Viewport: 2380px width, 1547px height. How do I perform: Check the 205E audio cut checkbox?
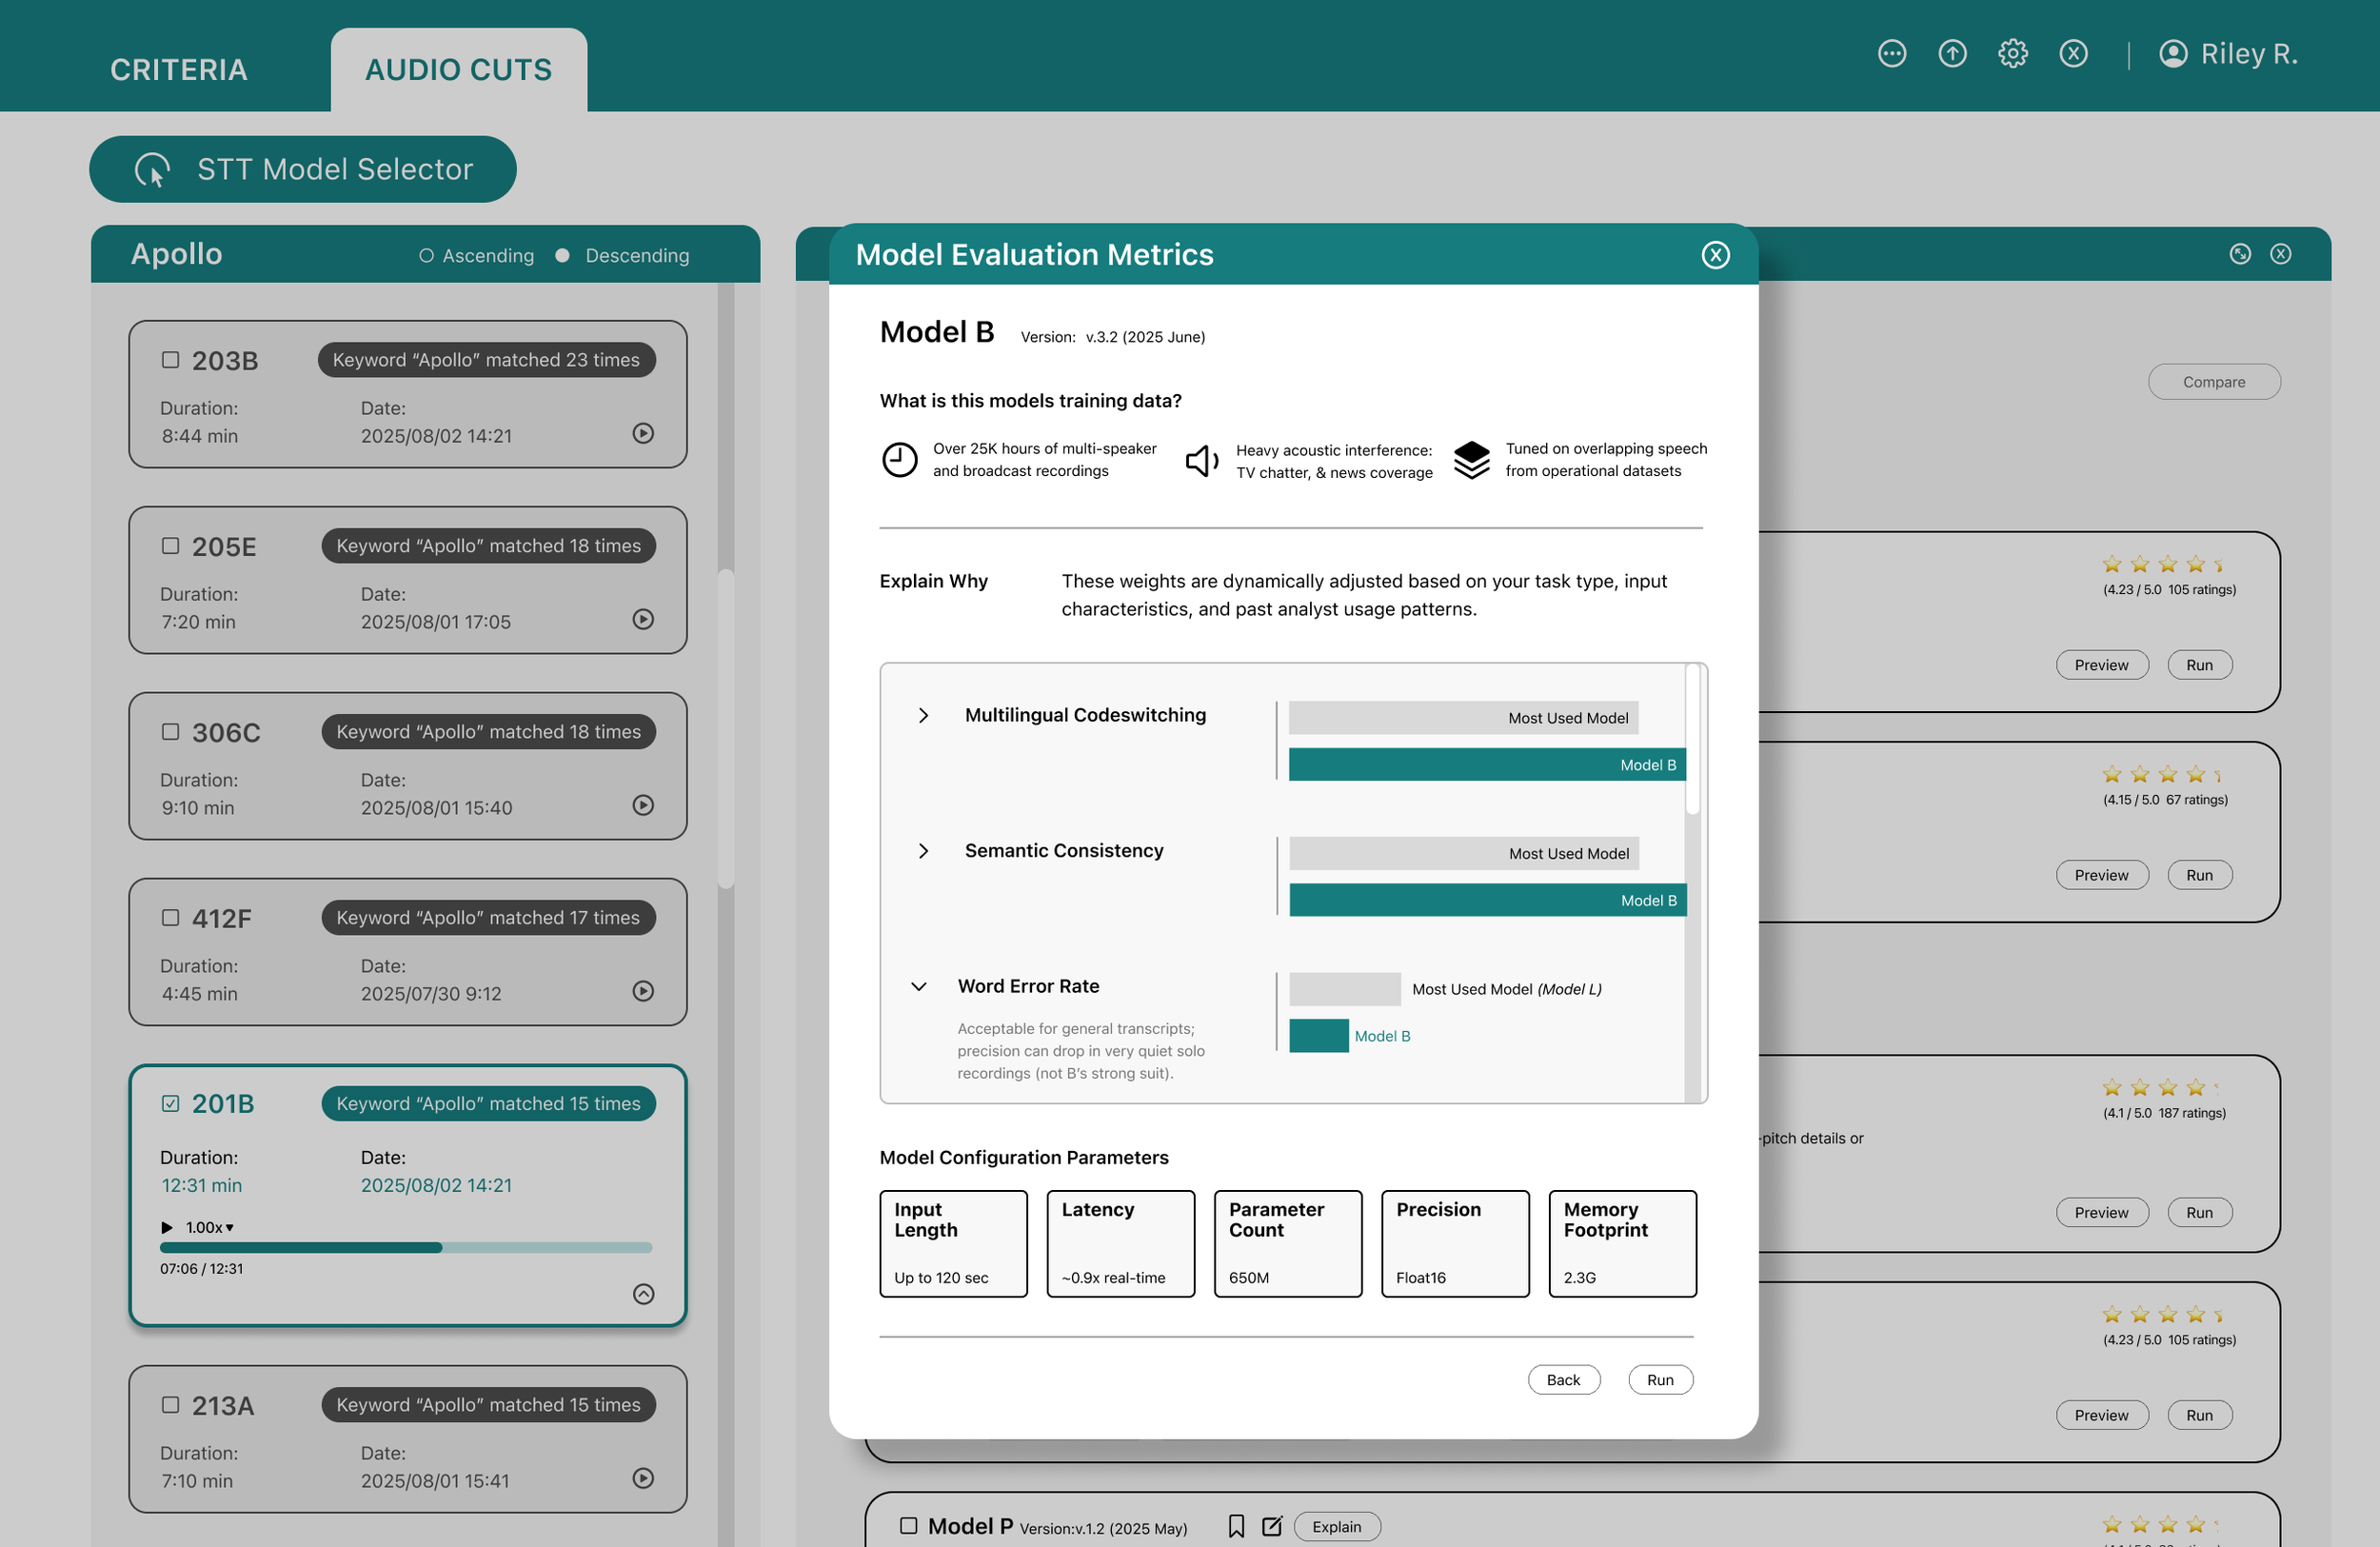click(170, 545)
